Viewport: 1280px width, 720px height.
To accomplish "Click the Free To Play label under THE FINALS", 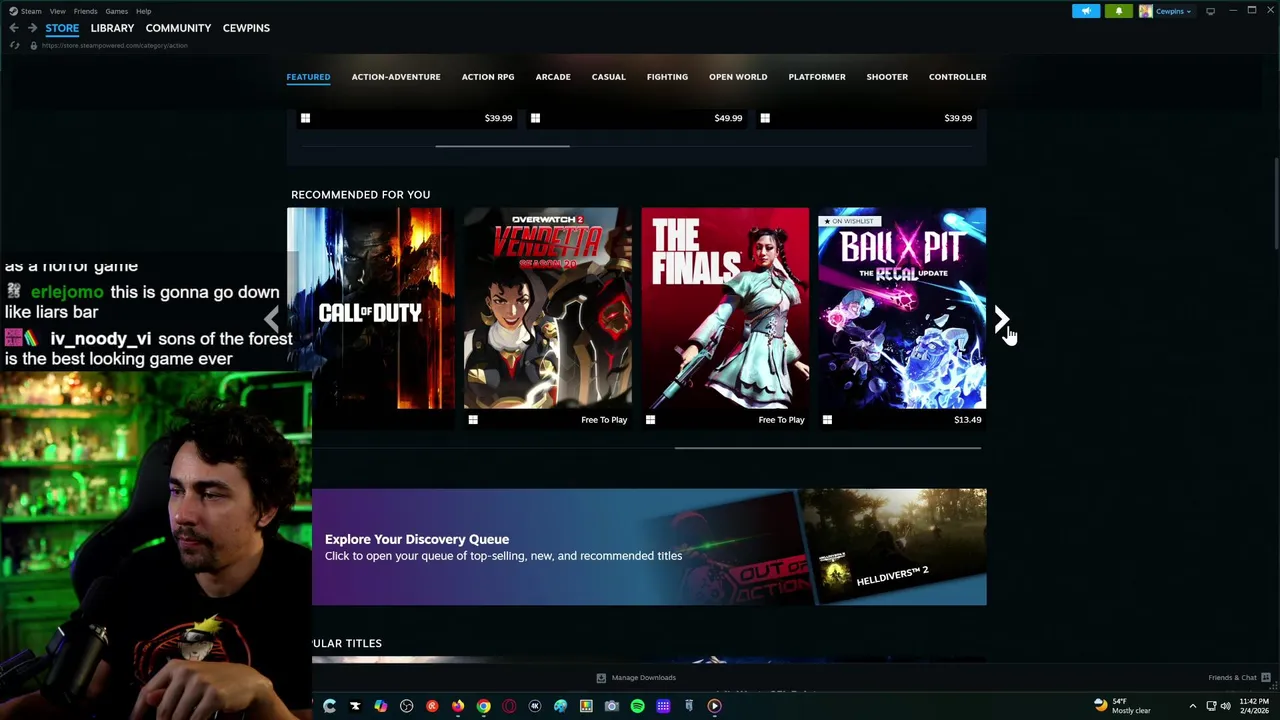I will pos(781,420).
